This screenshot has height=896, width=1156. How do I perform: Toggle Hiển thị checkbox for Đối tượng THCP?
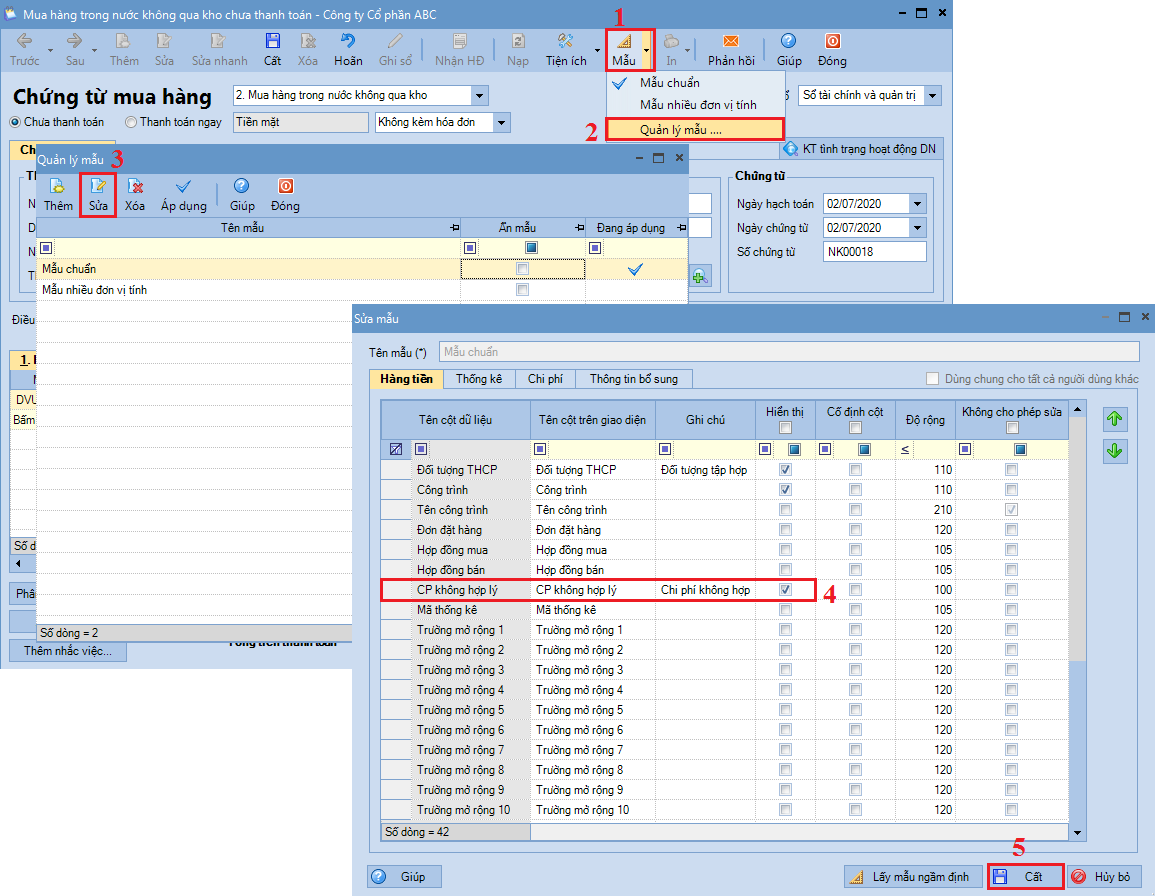pos(785,470)
